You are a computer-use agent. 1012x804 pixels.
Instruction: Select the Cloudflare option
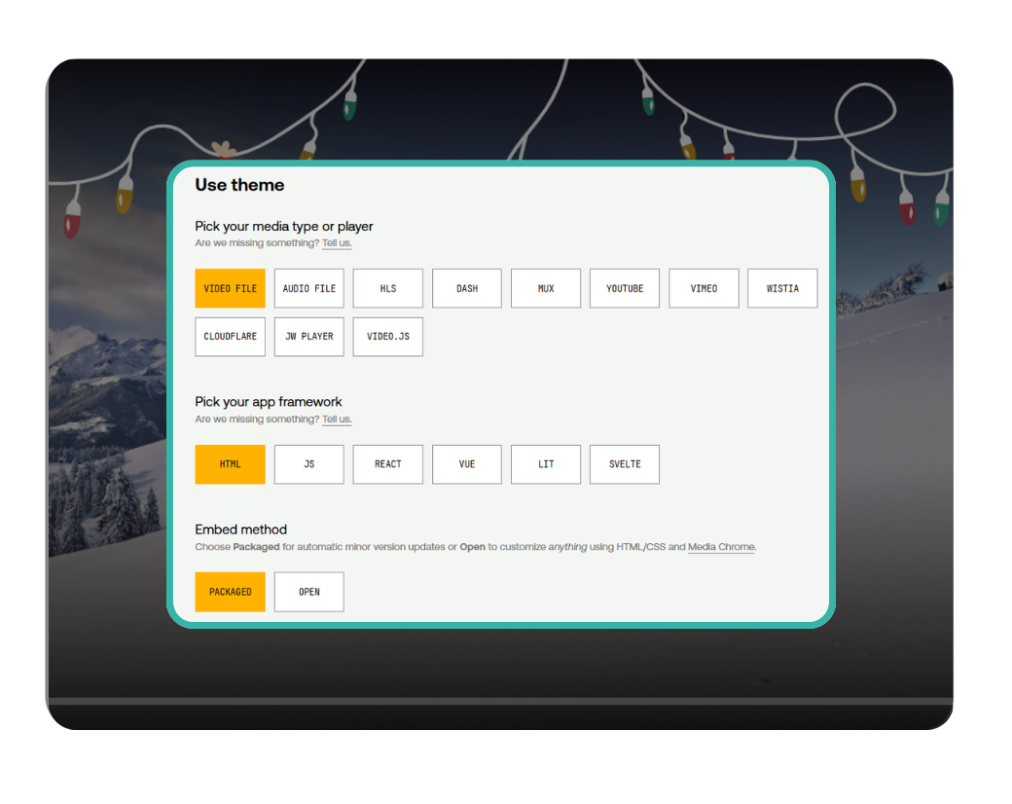(230, 336)
